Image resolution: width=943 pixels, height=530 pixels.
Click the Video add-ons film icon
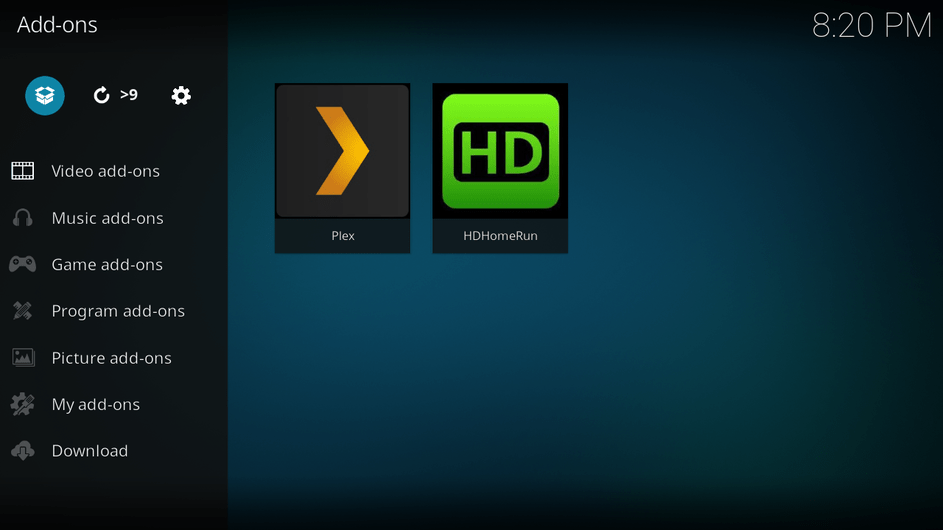(x=23, y=171)
